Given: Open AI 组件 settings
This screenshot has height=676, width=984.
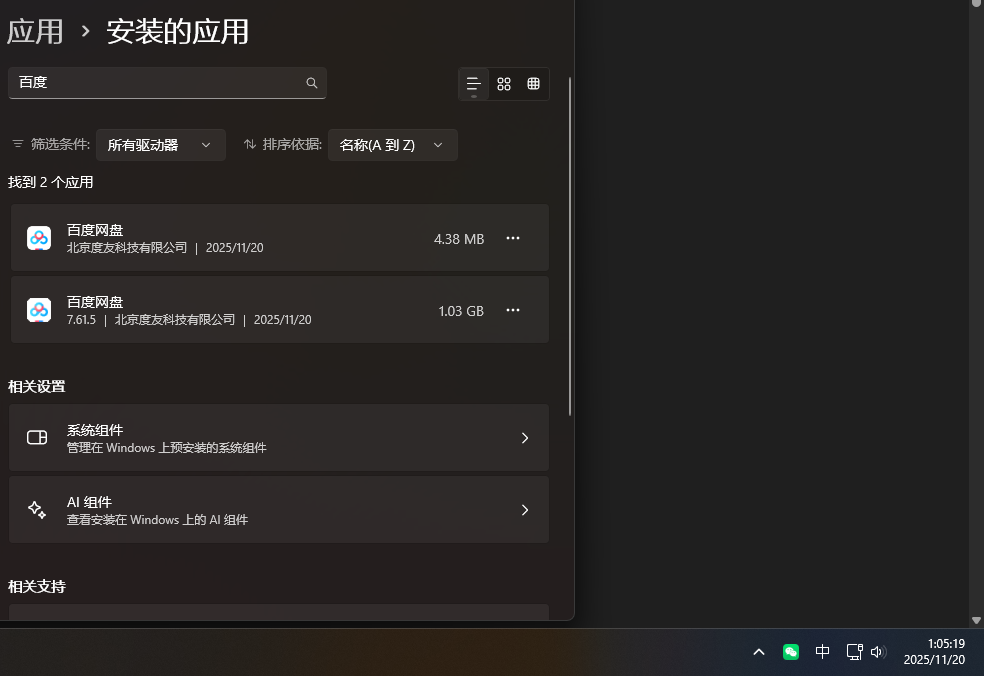Looking at the screenshot, I should pyautogui.click(x=279, y=510).
